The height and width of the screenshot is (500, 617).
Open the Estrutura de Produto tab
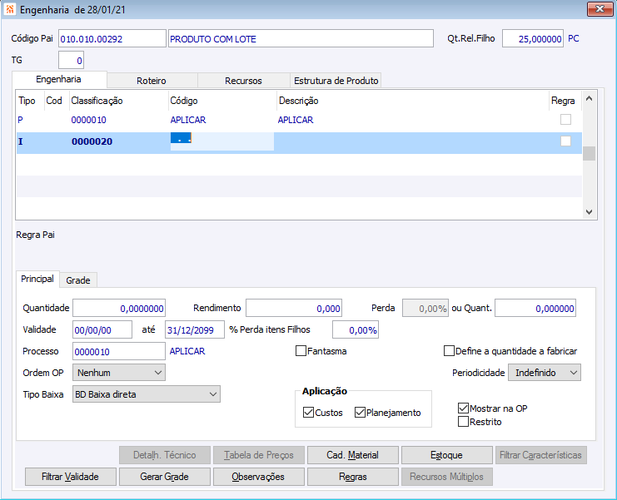click(x=334, y=80)
